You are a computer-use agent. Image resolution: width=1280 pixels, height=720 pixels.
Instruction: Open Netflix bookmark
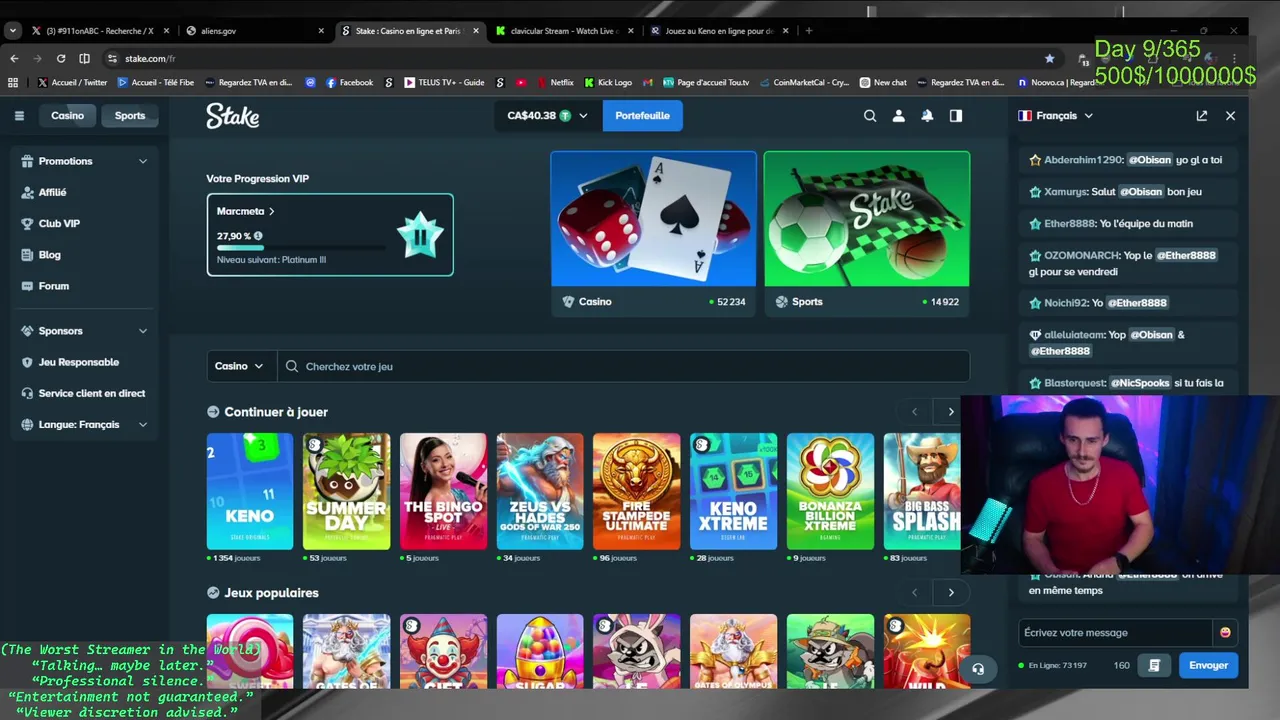tap(555, 82)
